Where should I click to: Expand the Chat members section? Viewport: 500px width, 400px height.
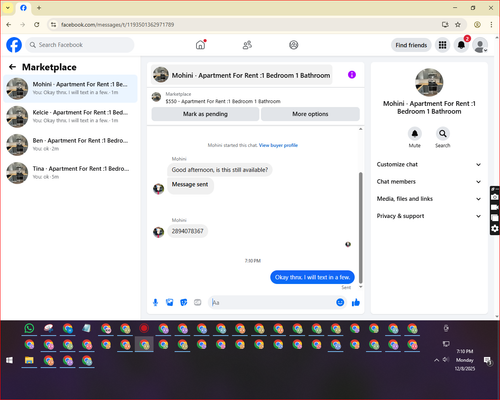coord(429,182)
